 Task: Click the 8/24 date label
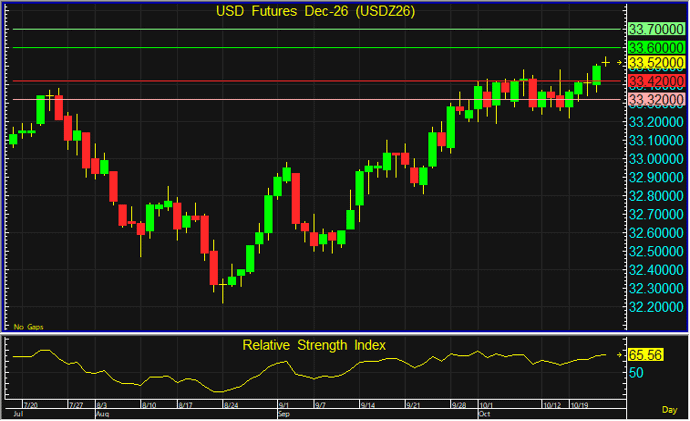point(231,405)
